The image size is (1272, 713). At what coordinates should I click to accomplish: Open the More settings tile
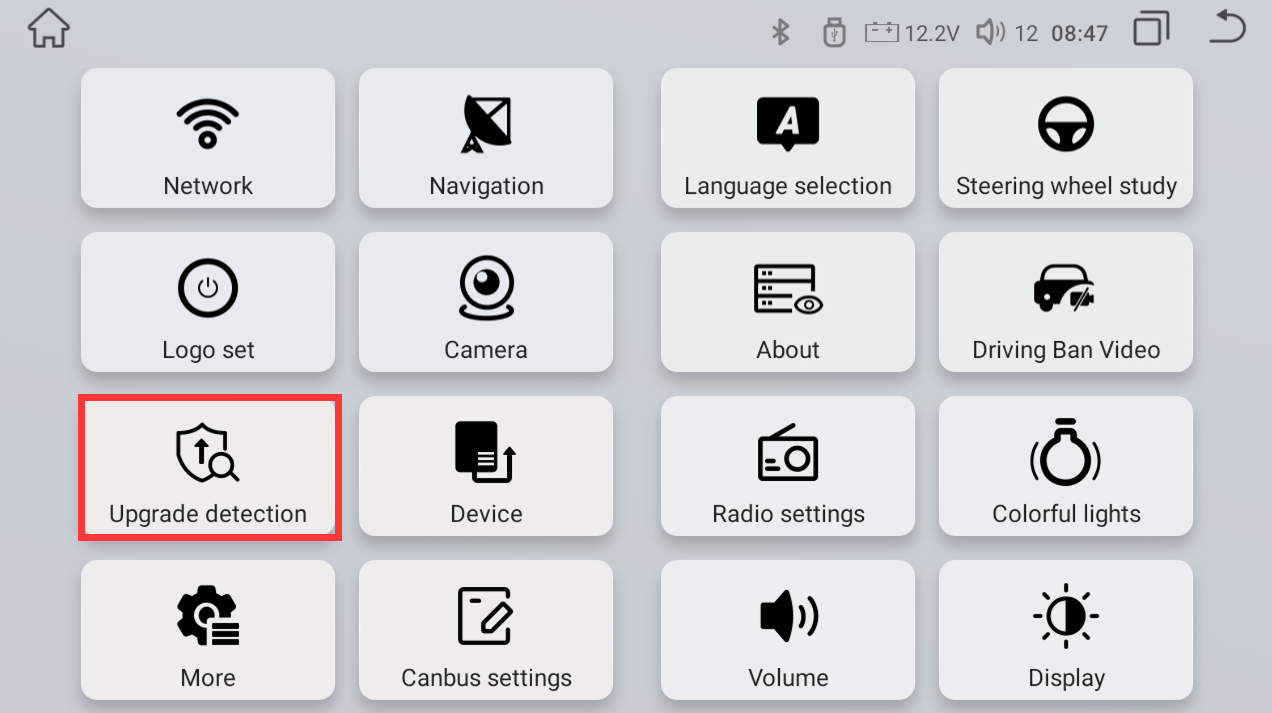(x=208, y=630)
